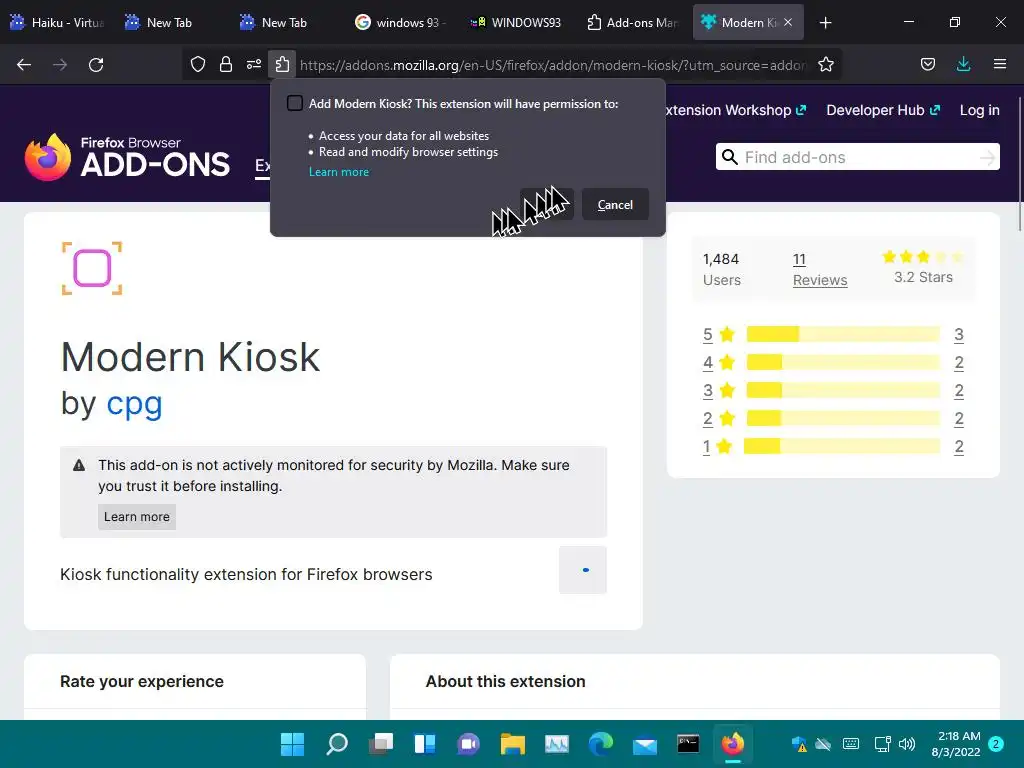Switch to the second New Tab
The width and height of the screenshot is (1024, 768).
283,22
